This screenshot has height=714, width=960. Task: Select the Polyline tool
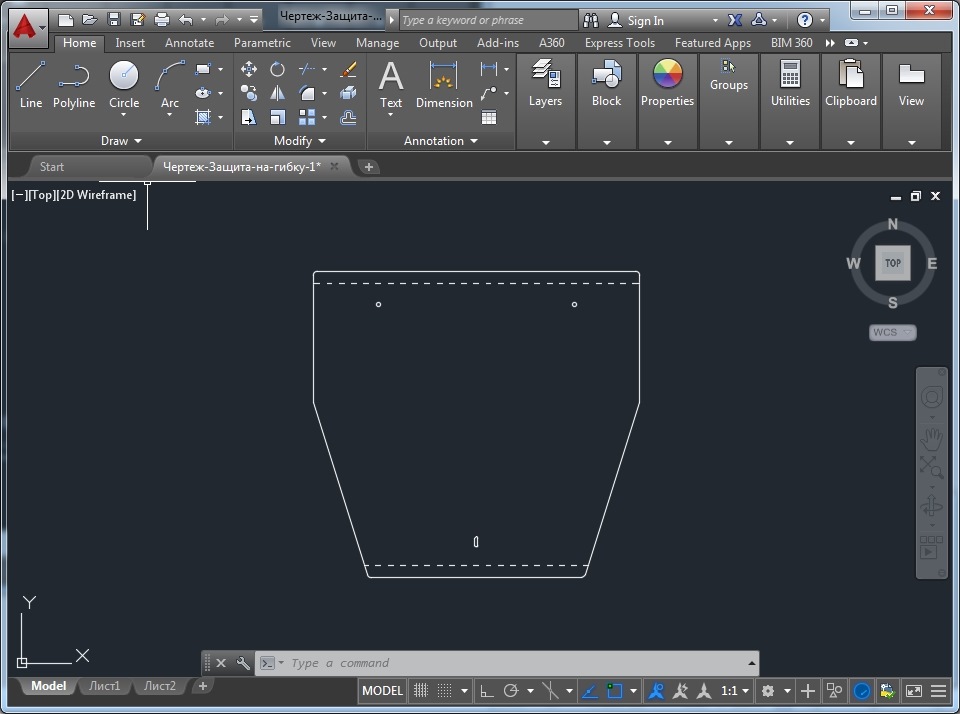(x=74, y=84)
